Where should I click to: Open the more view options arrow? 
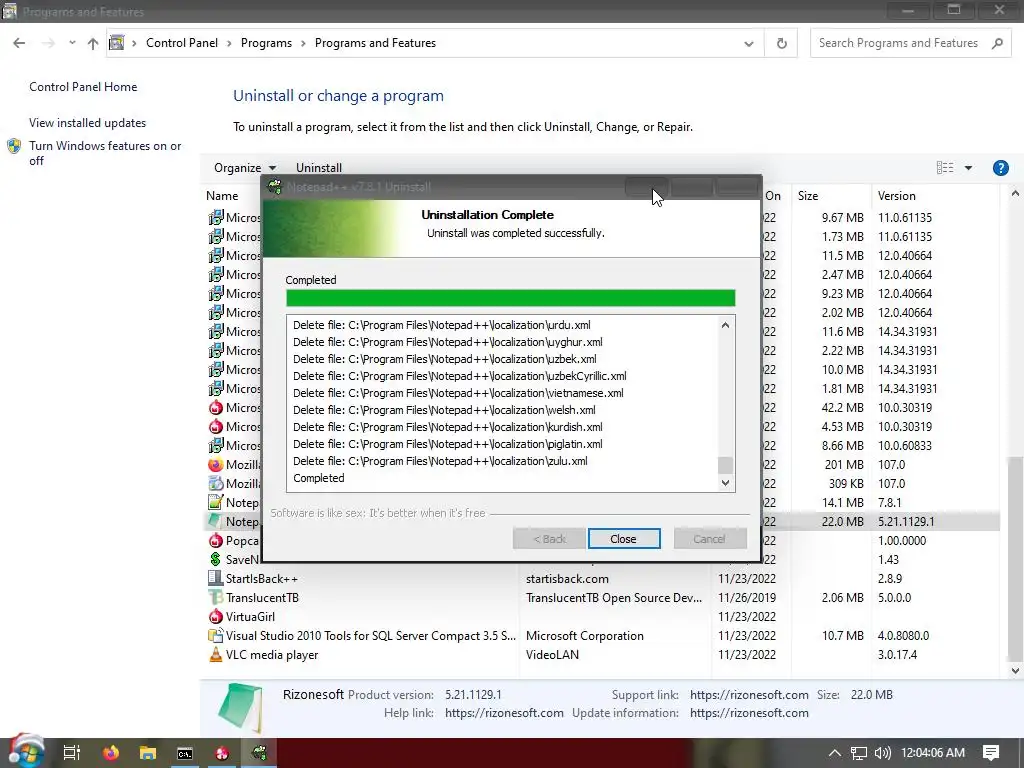click(x=968, y=168)
